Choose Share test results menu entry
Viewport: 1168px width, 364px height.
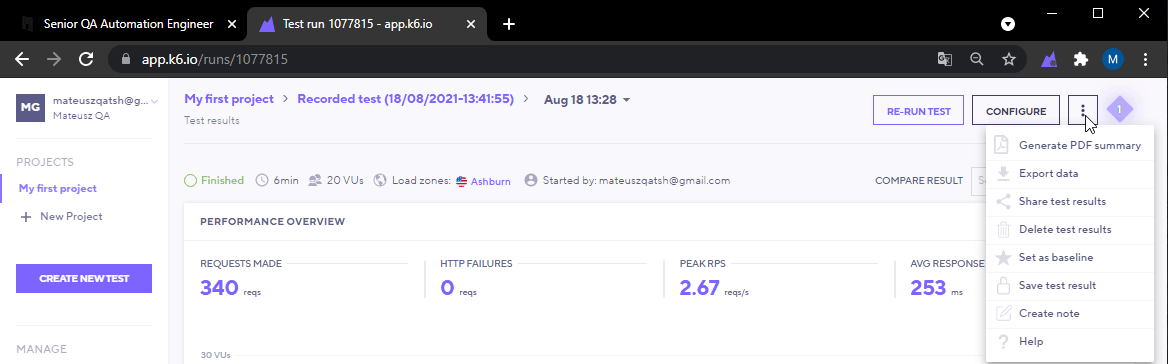pos(1070,202)
